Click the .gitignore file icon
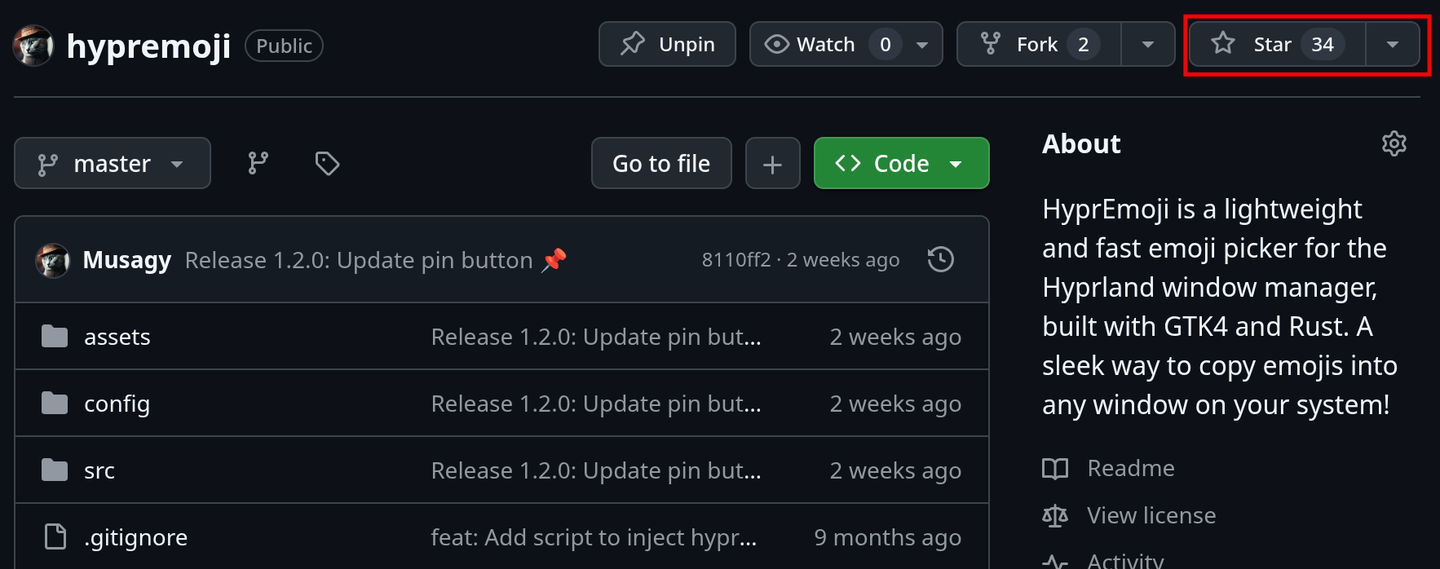 coord(55,537)
